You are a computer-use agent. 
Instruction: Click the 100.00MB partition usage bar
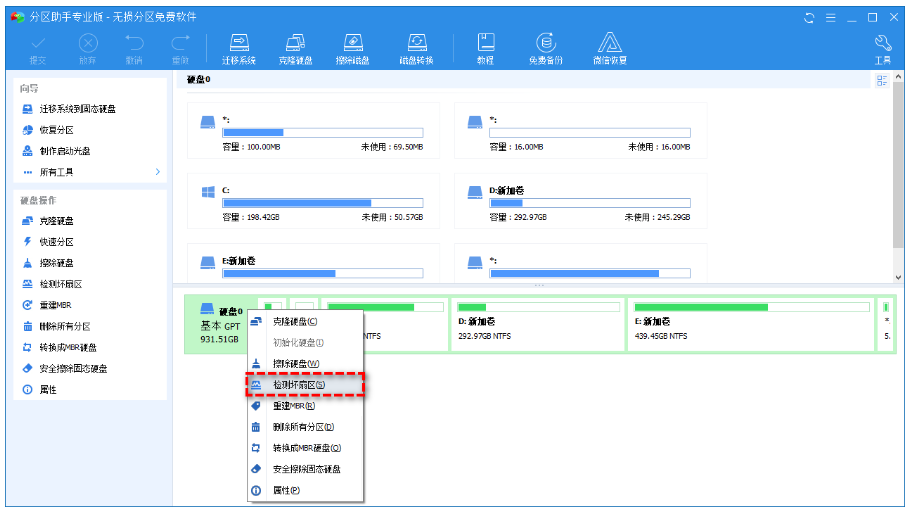click(x=322, y=132)
